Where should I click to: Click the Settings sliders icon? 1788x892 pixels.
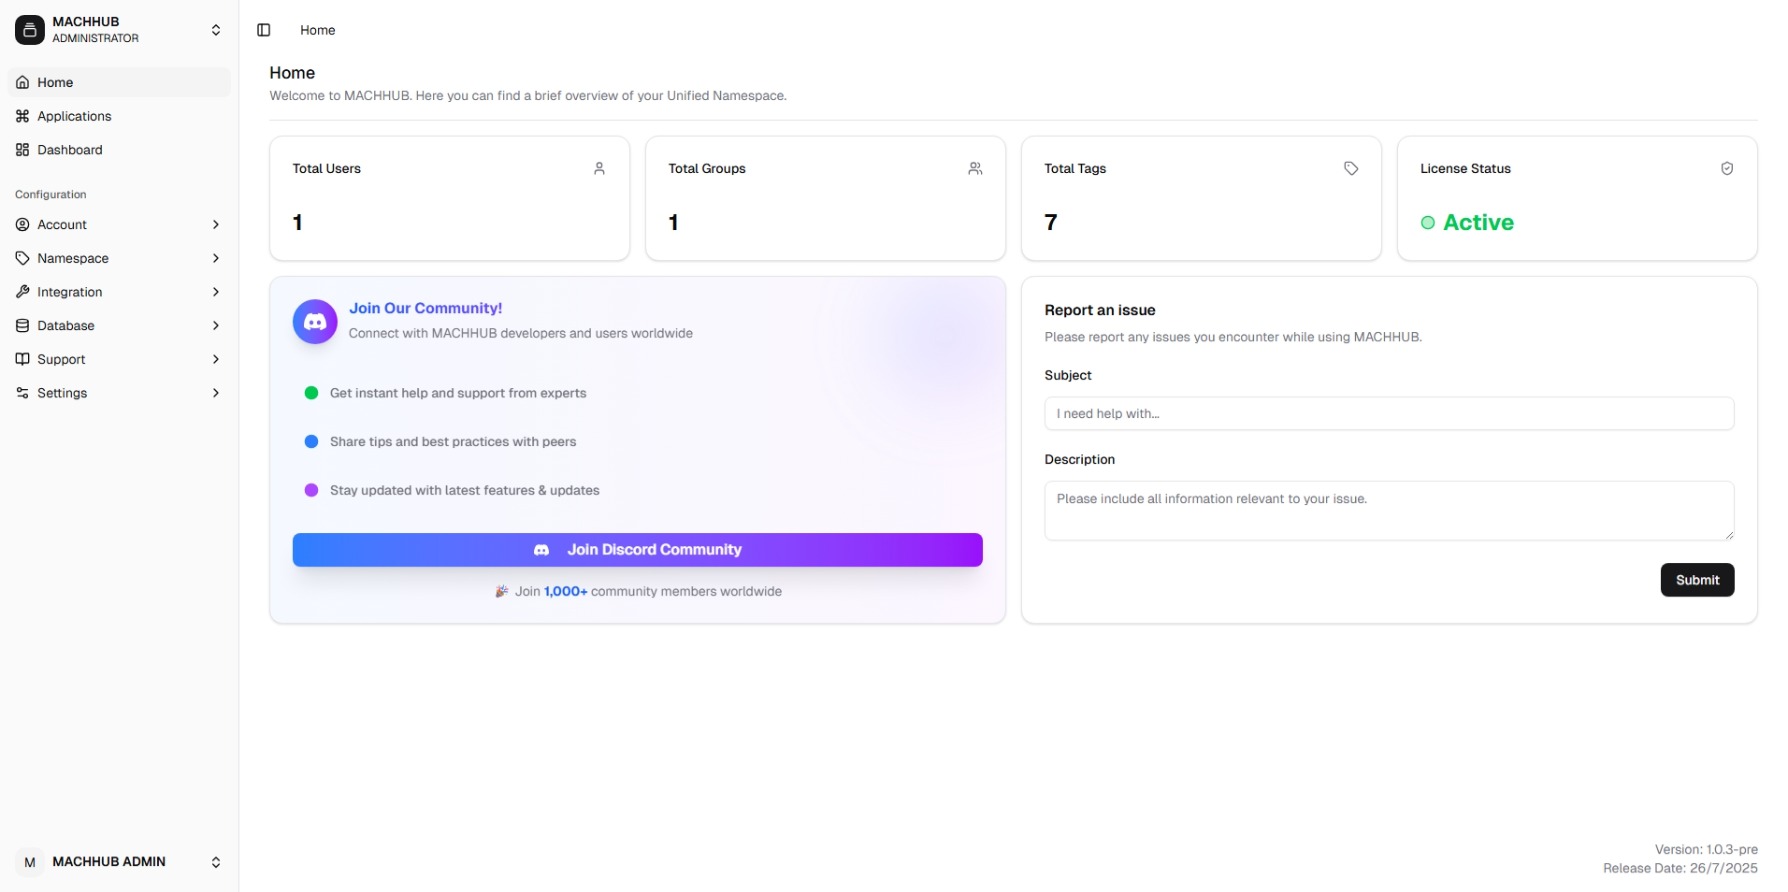pyautogui.click(x=22, y=393)
